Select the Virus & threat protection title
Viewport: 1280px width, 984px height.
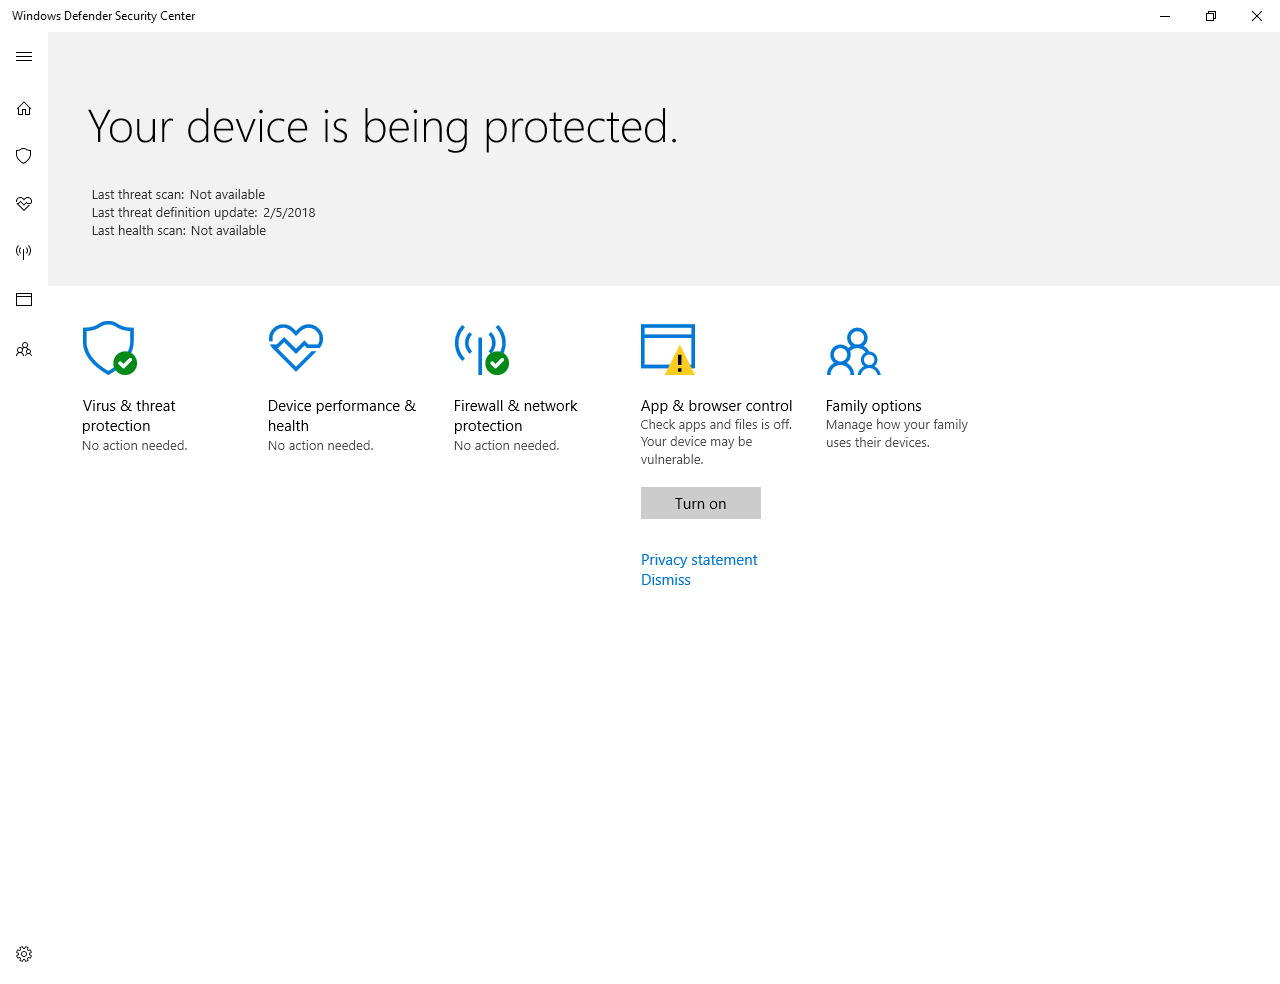(129, 415)
